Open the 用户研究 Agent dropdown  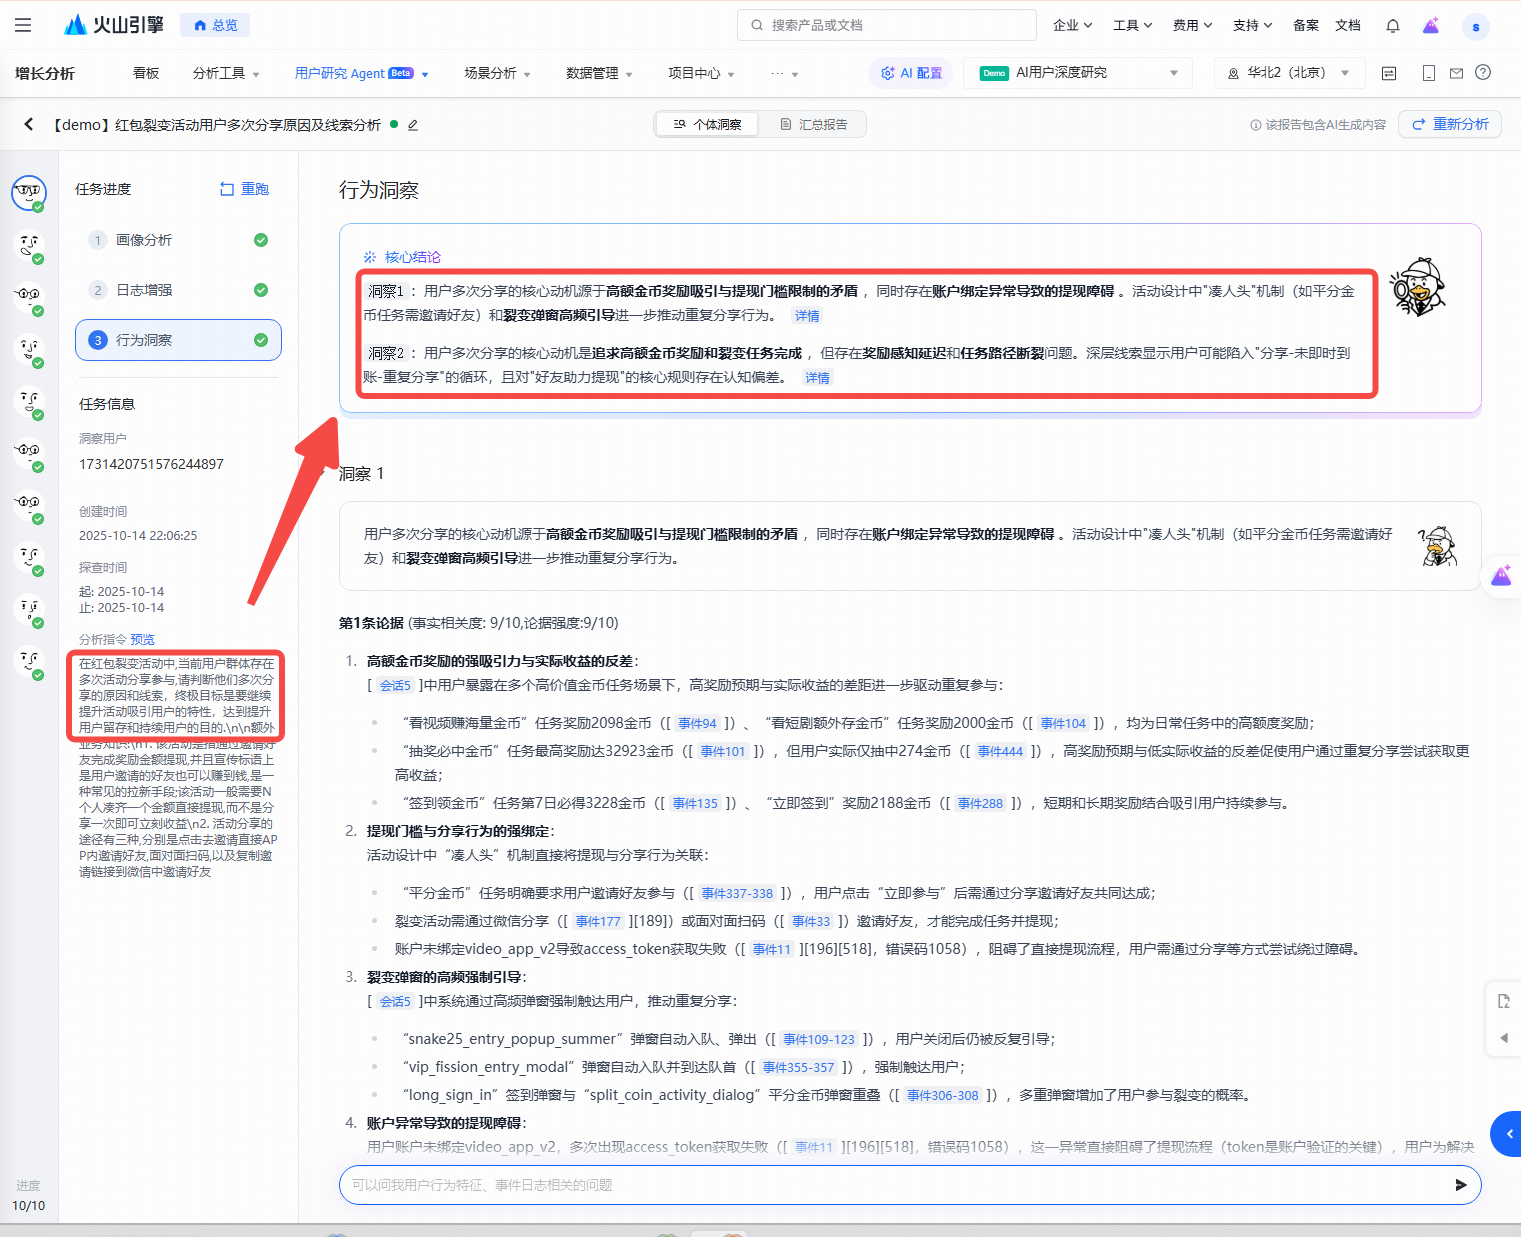point(361,73)
